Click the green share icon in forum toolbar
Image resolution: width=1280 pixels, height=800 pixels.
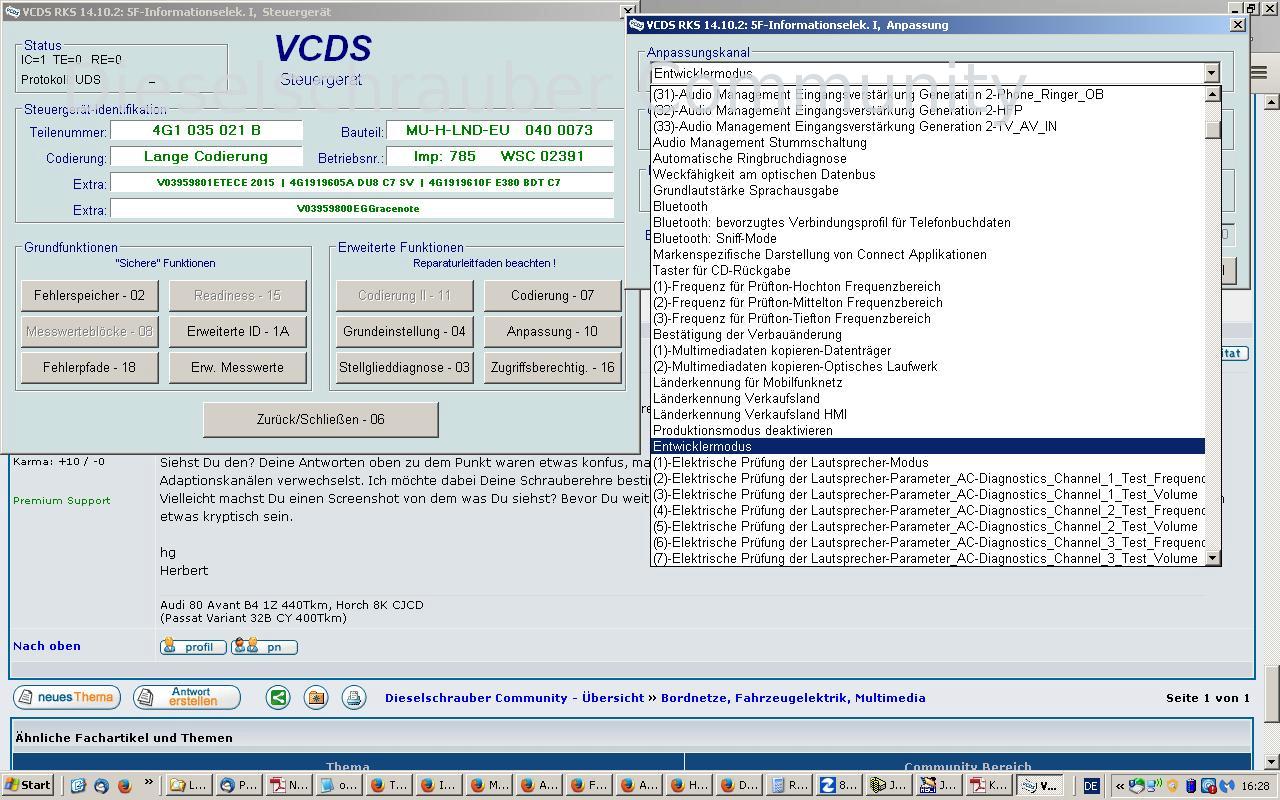coord(278,697)
